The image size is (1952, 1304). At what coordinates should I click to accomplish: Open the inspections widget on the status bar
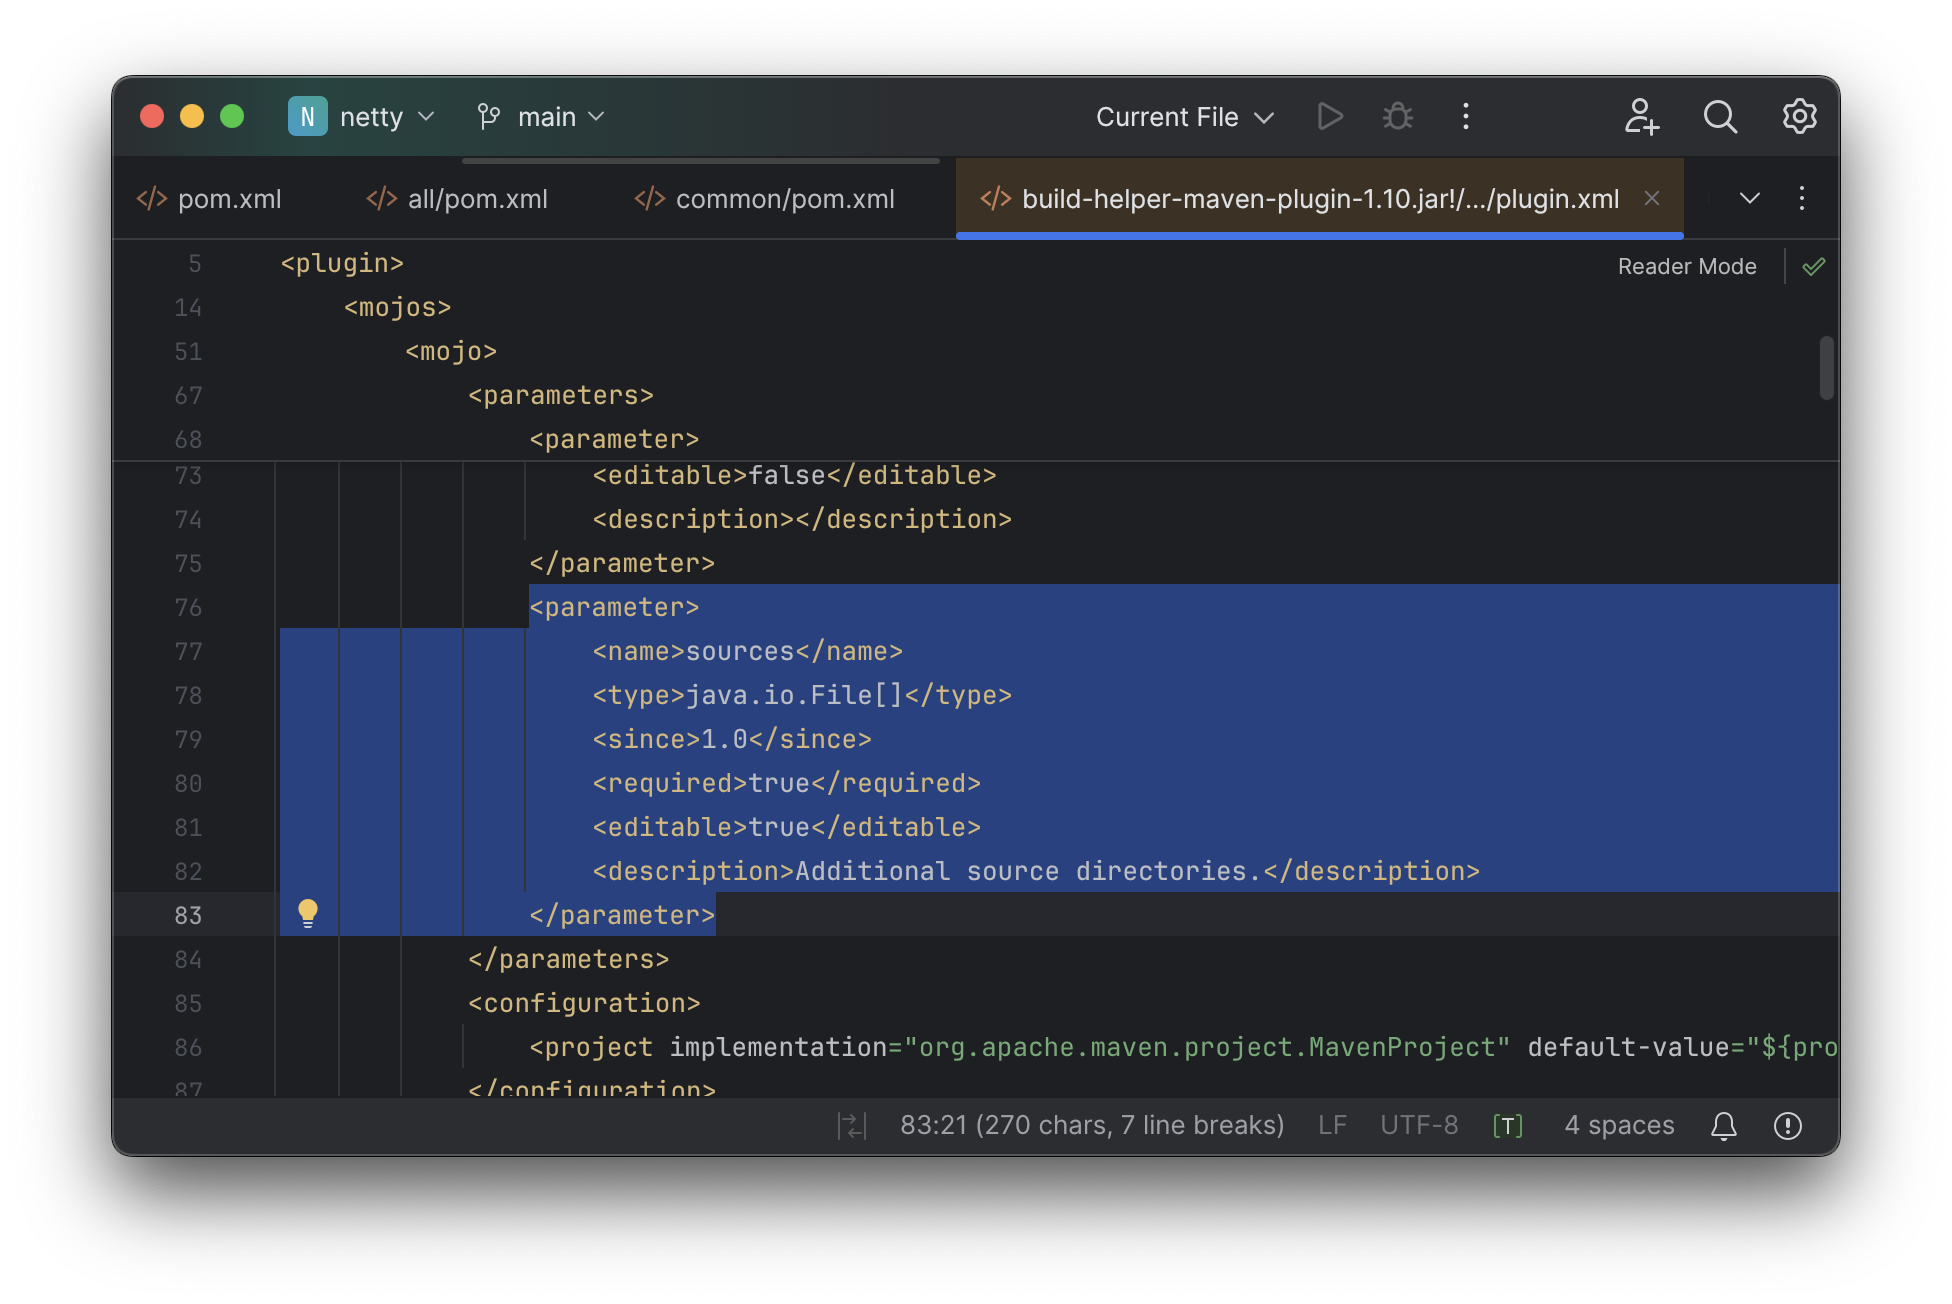click(x=1789, y=1125)
